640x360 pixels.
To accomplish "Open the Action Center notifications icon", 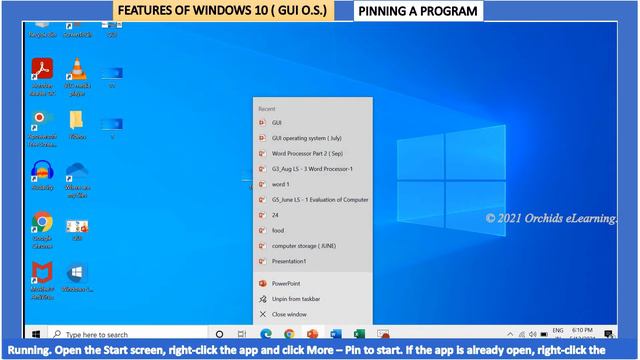I will [609, 333].
